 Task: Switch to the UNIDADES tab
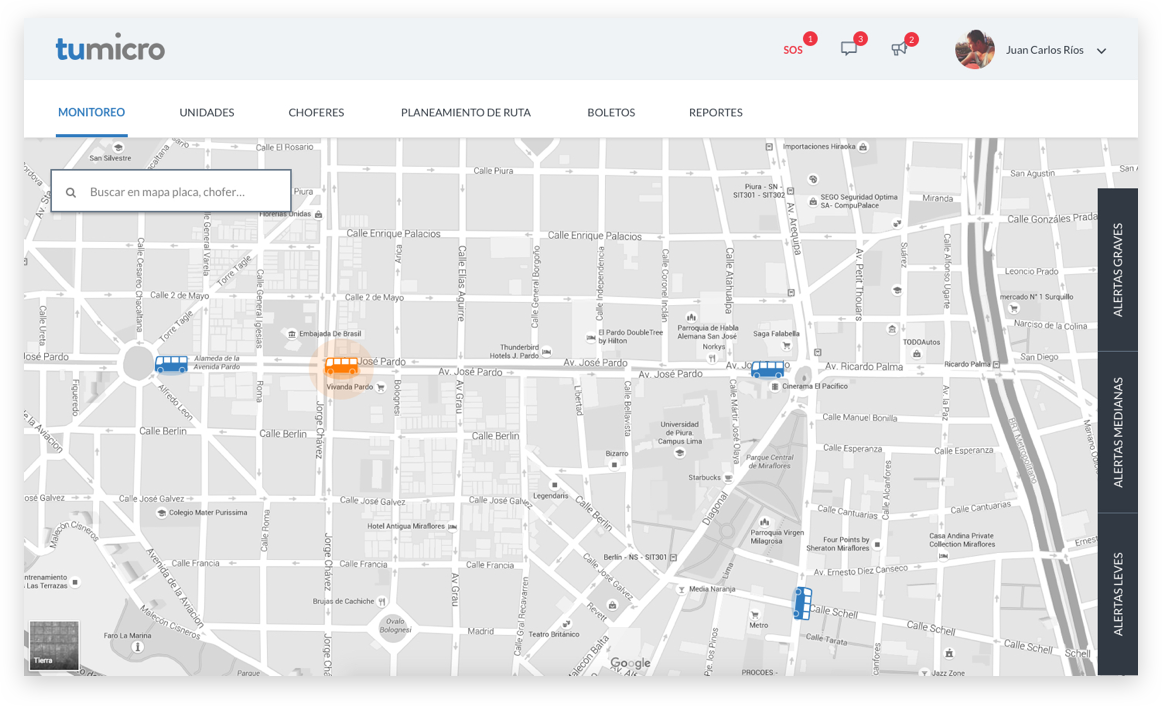[x=207, y=113]
